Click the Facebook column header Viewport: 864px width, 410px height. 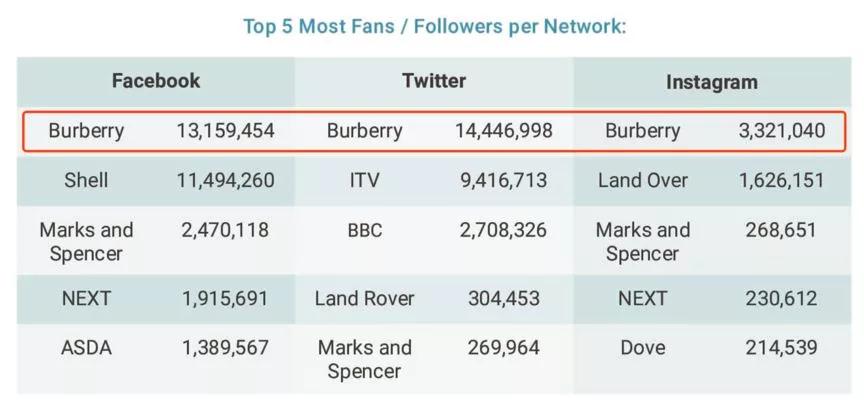pos(156,81)
